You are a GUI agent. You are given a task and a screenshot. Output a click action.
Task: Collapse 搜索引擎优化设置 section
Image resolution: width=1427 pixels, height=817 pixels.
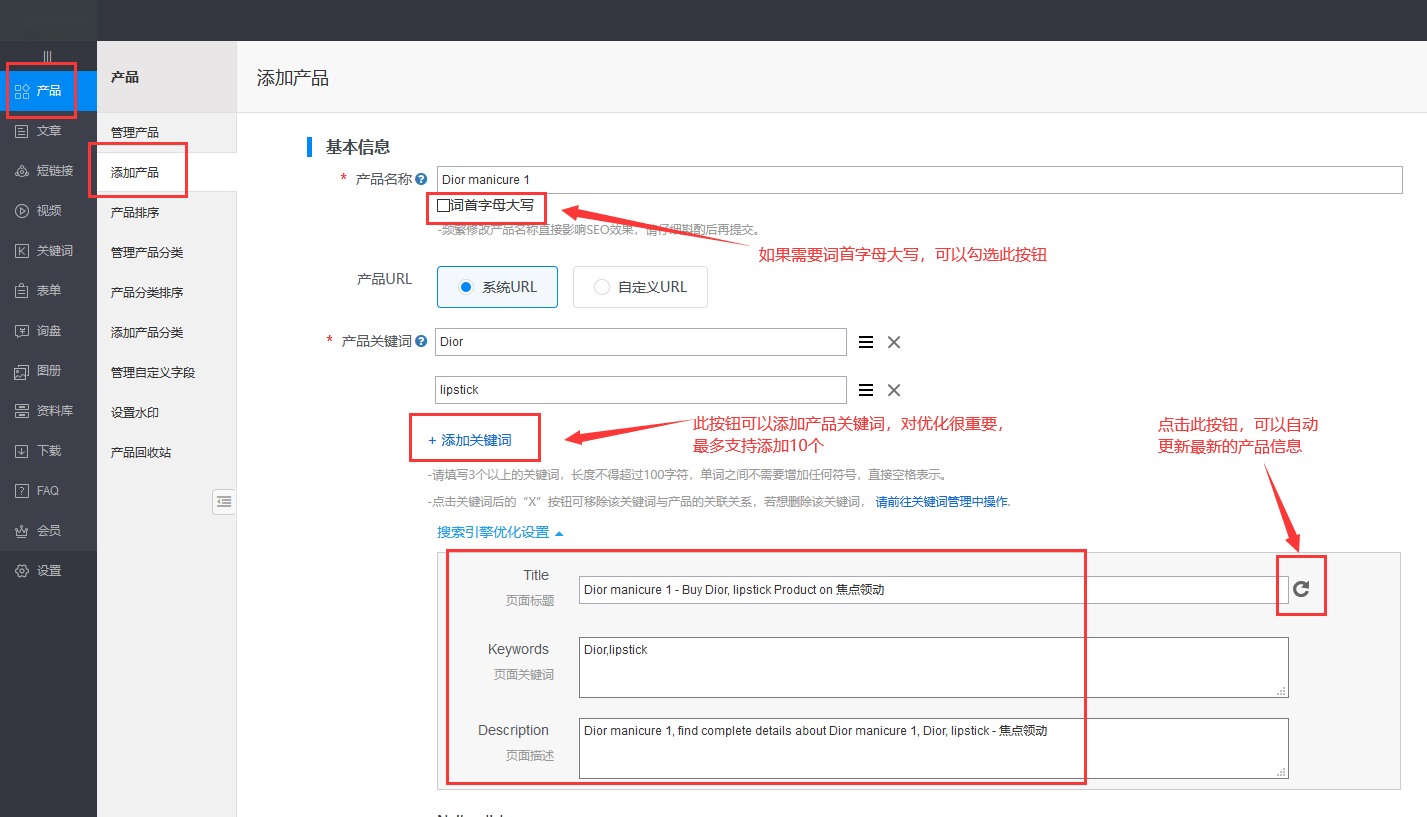click(x=500, y=532)
